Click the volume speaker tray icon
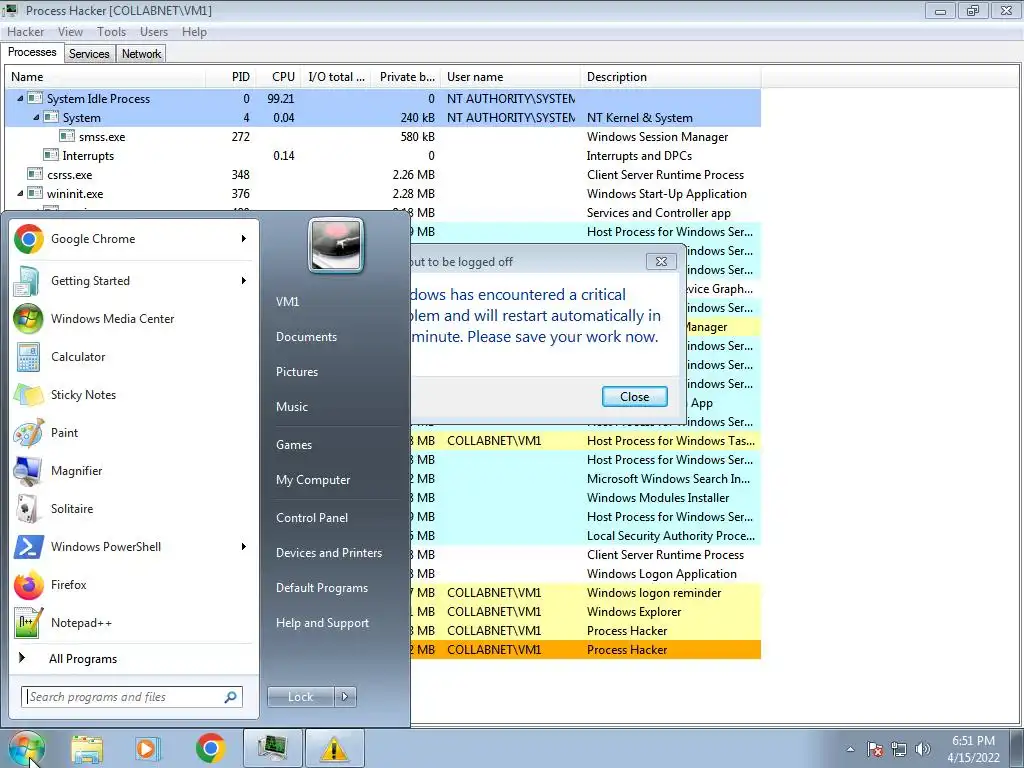Image resolution: width=1024 pixels, height=768 pixels. [x=922, y=749]
